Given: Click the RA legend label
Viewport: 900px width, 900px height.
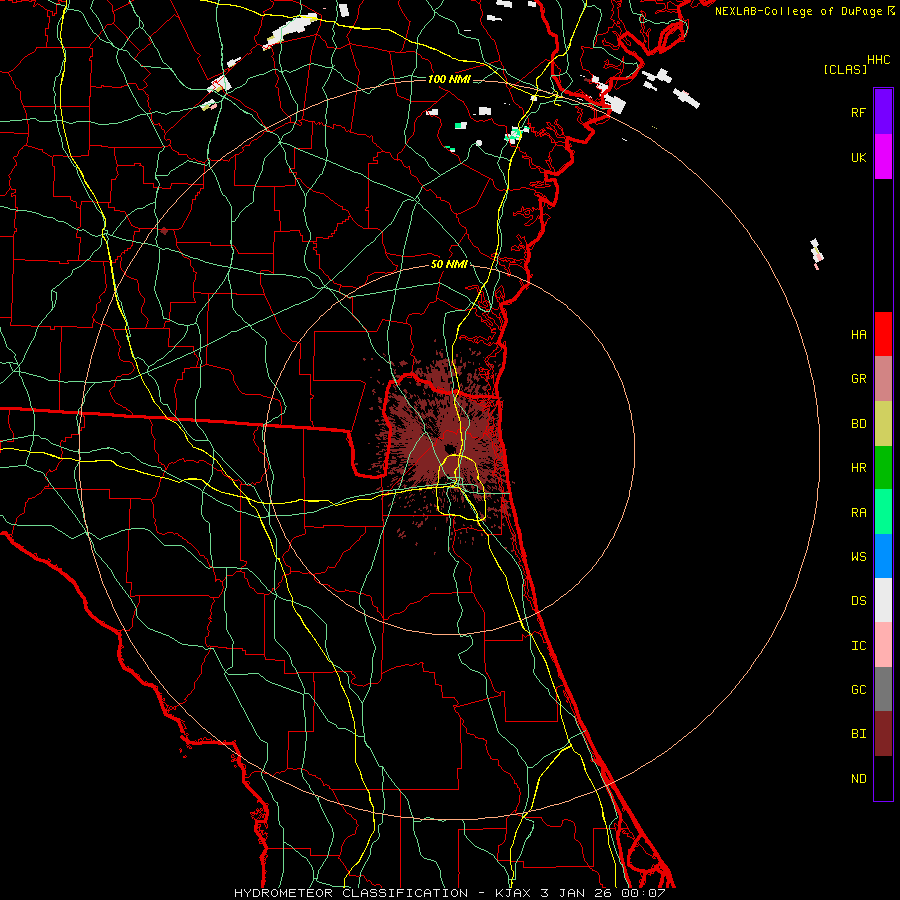Looking at the screenshot, I should tap(859, 513).
